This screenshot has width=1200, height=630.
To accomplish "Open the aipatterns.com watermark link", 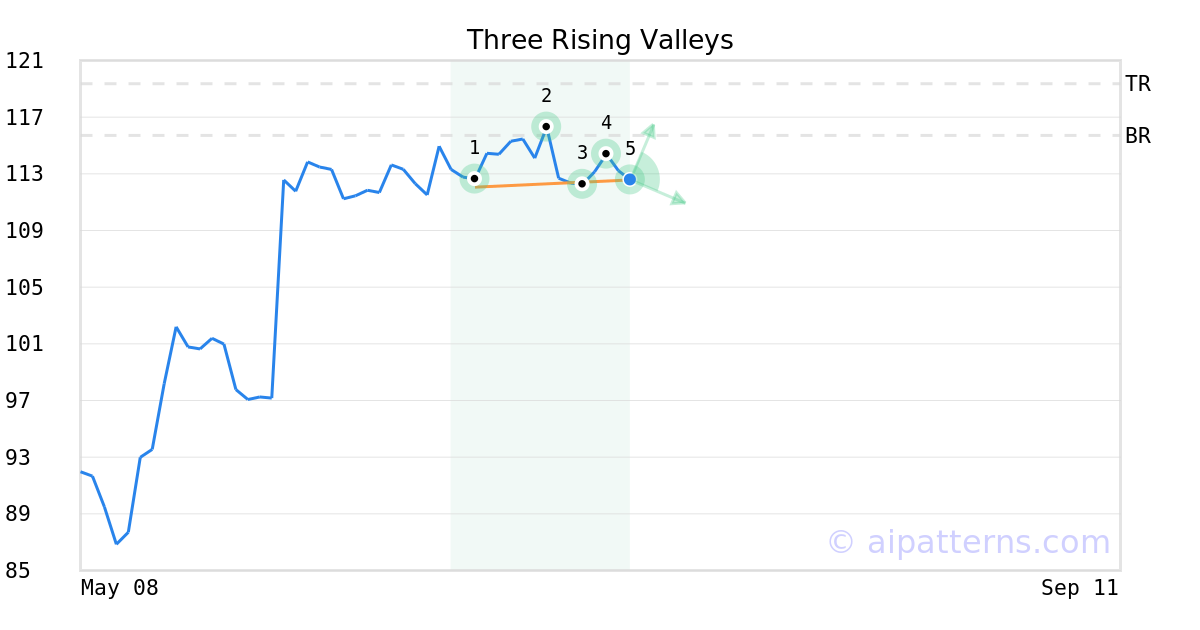I will (968, 542).
